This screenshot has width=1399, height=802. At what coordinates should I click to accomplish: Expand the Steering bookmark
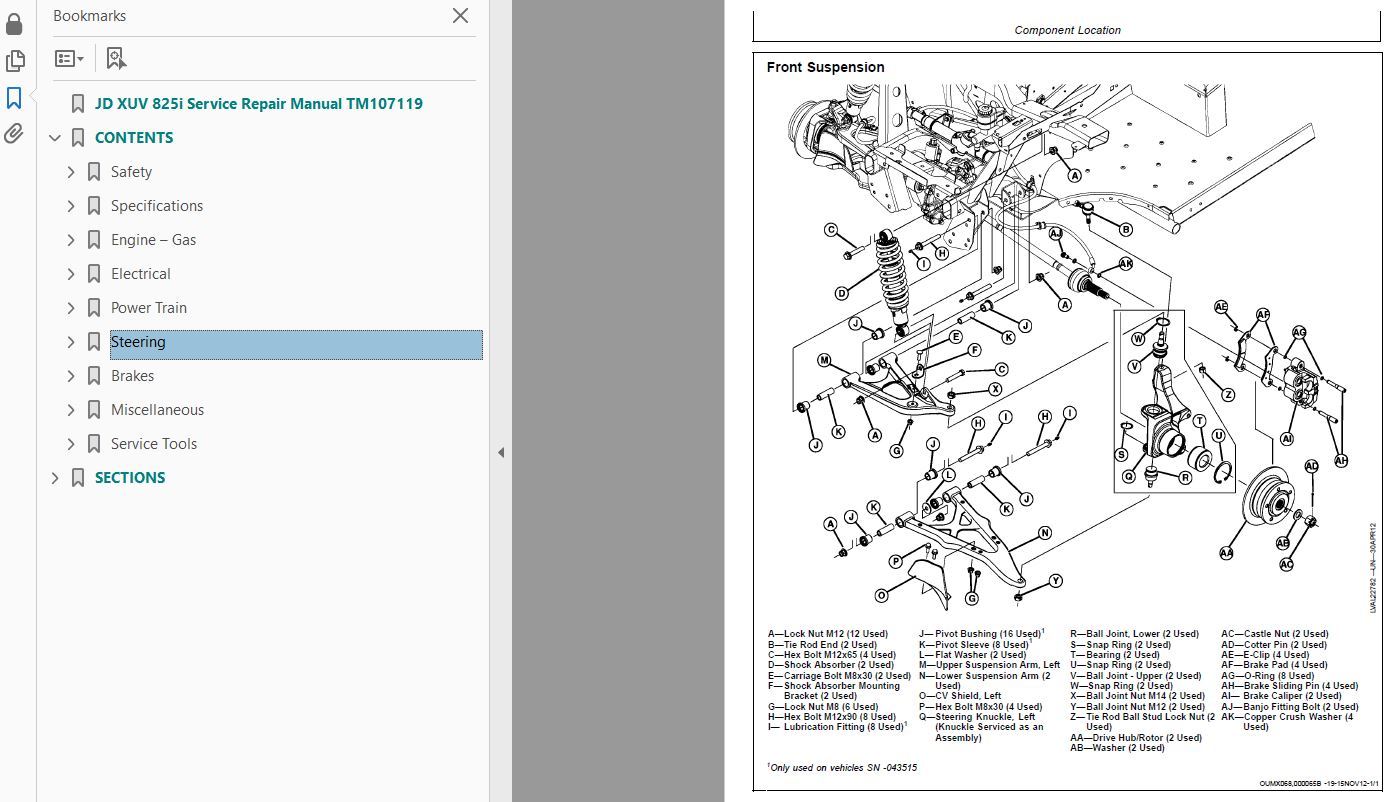(71, 342)
